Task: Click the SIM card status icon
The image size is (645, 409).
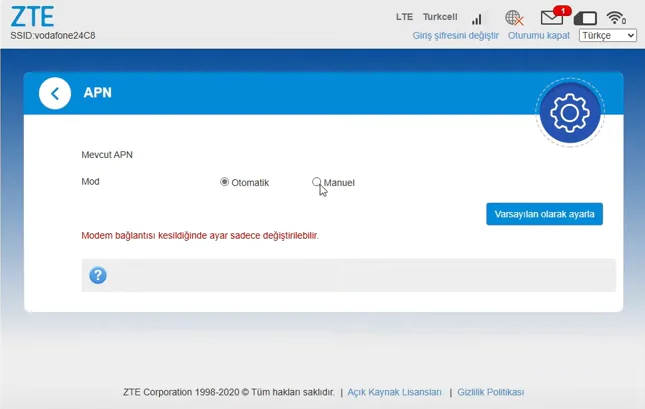Action: (x=585, y=18)
